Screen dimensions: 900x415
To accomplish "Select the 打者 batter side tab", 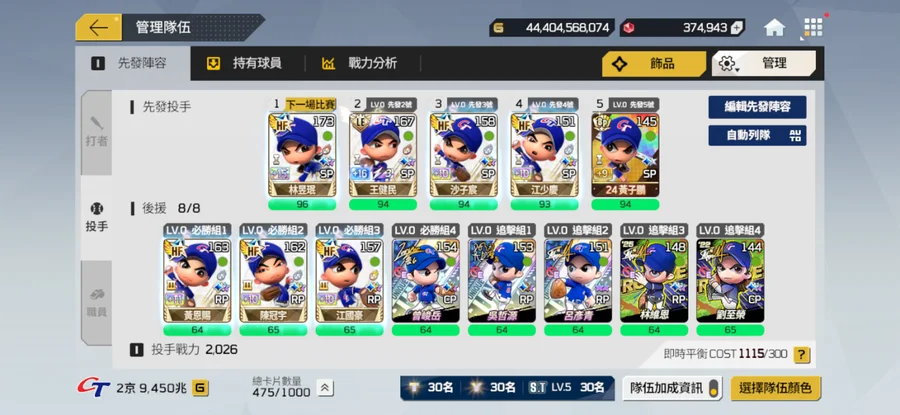I will tap(96, 133).
